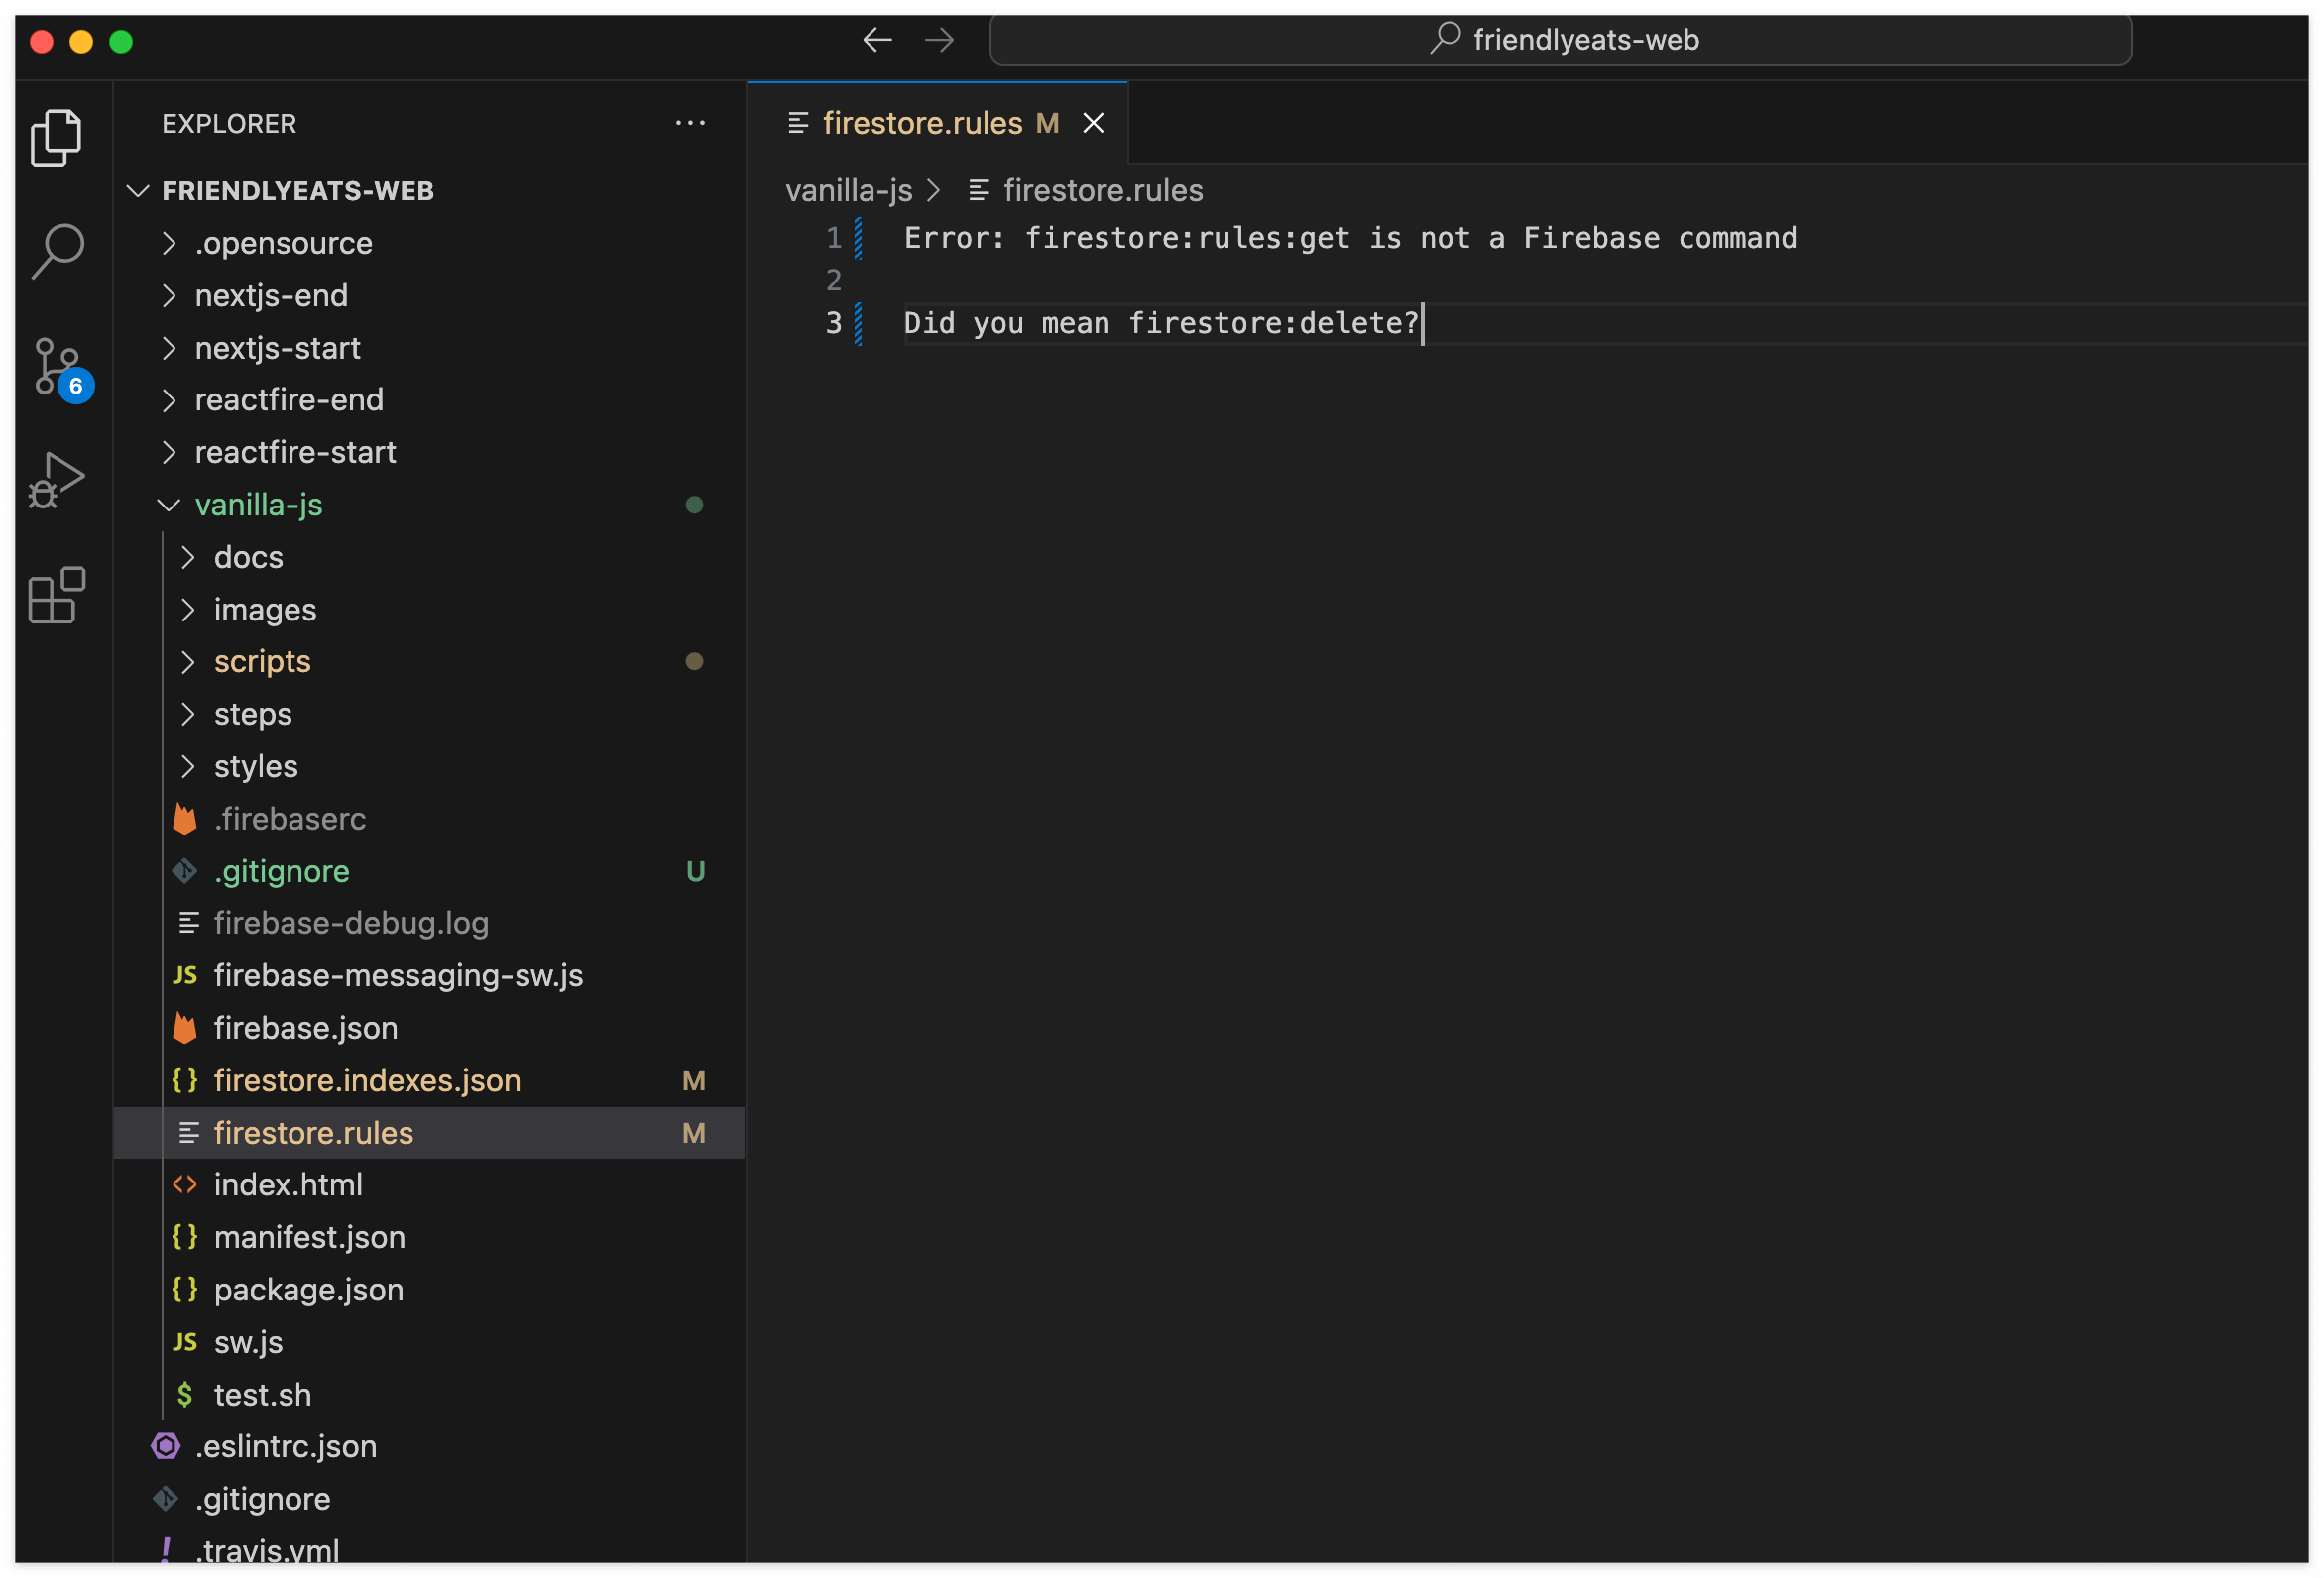Open the Search view icon

56,250
